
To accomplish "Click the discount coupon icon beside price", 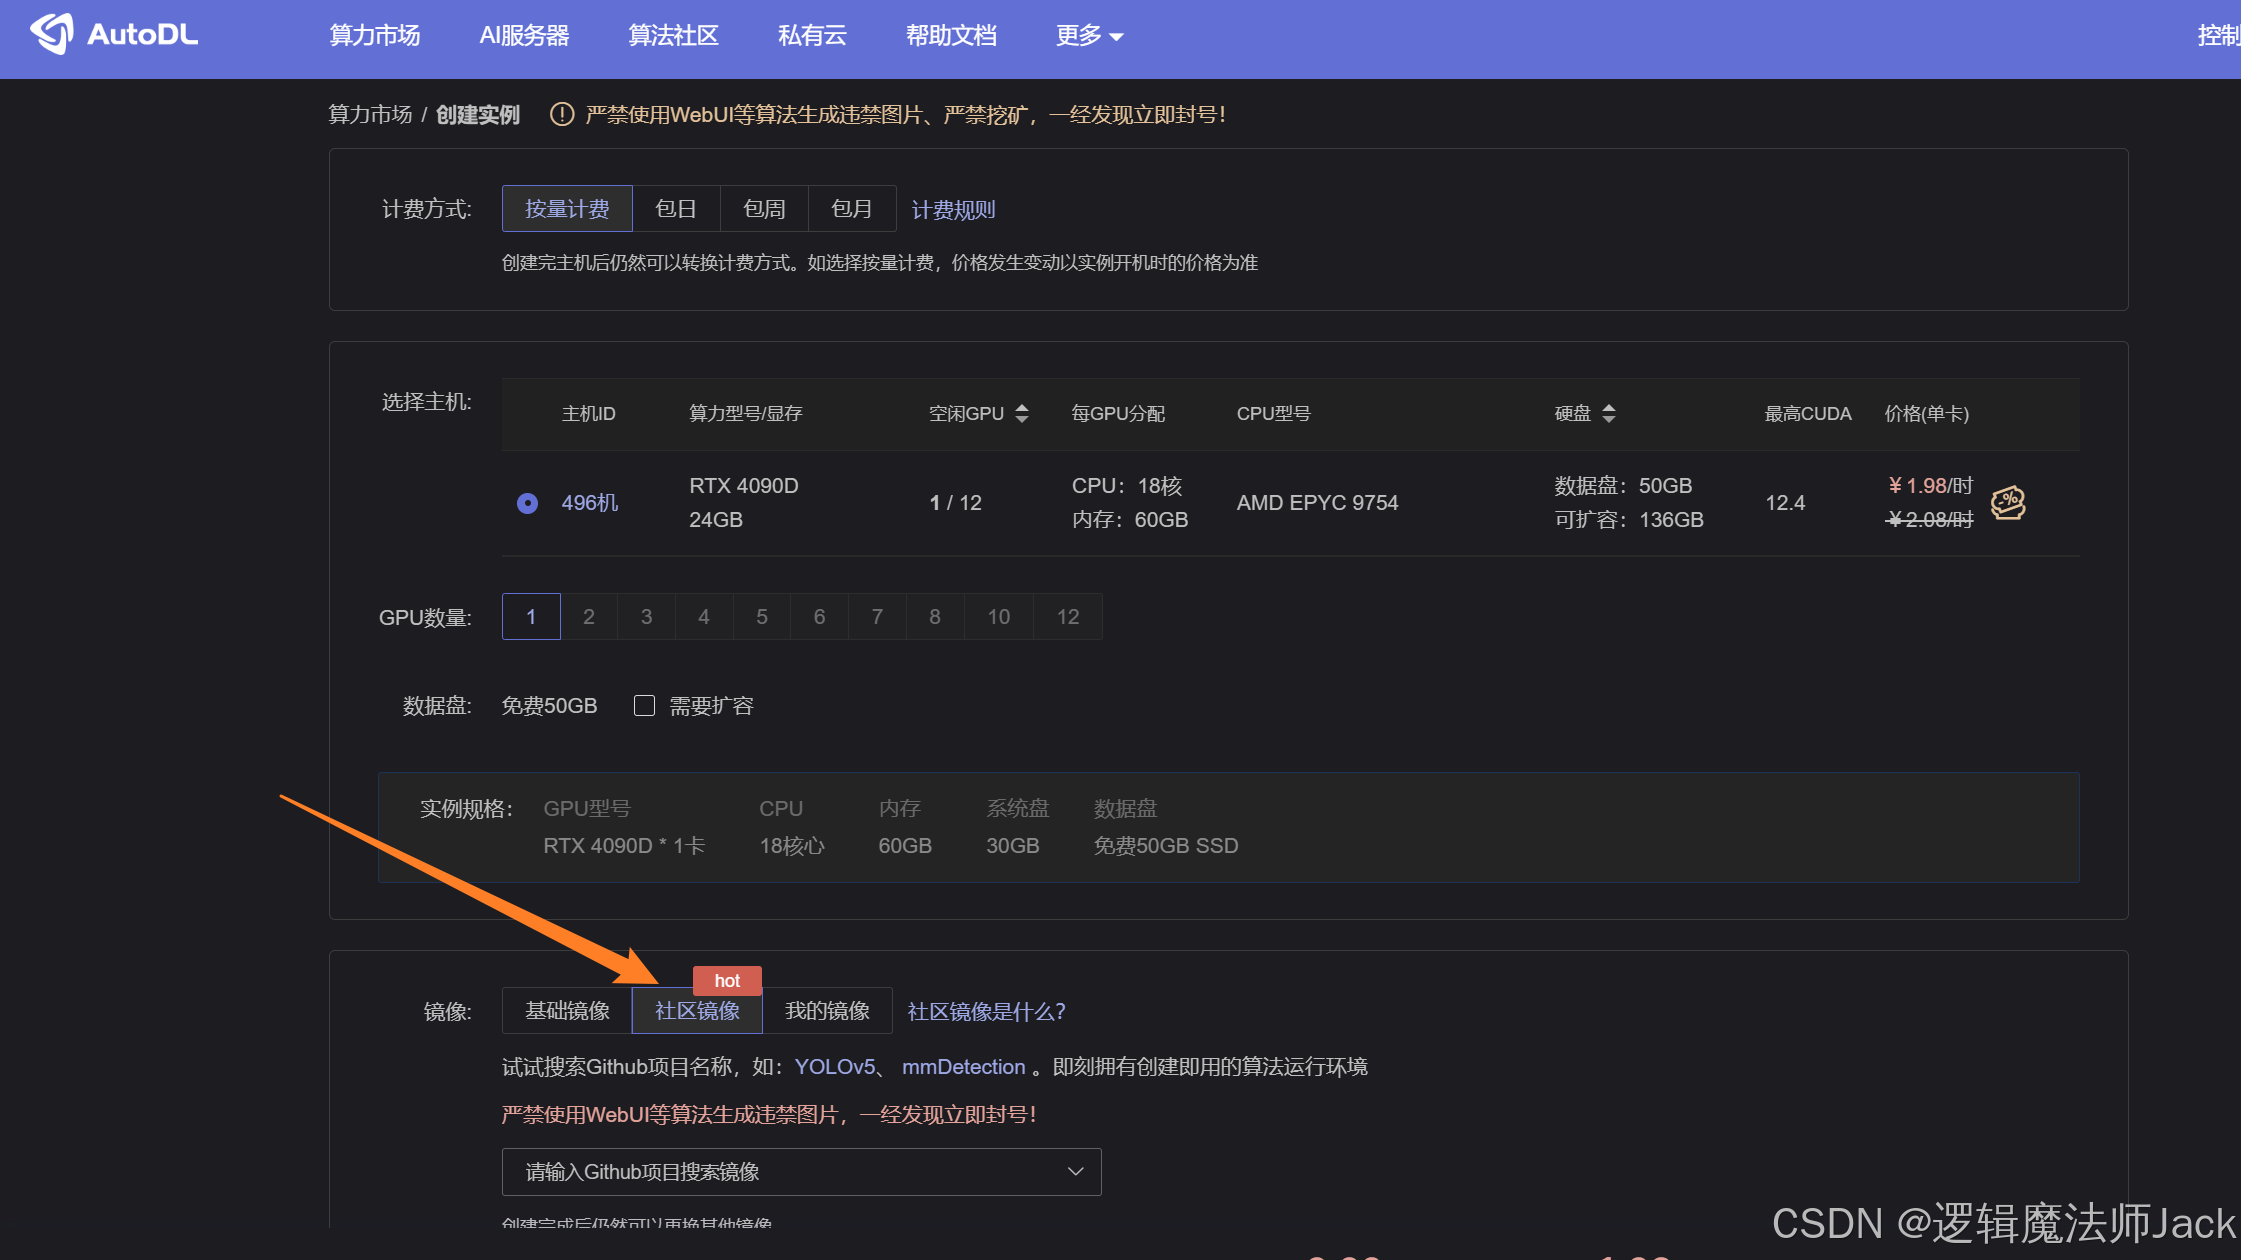I will pyautogui.click(x=2007, y=502).
